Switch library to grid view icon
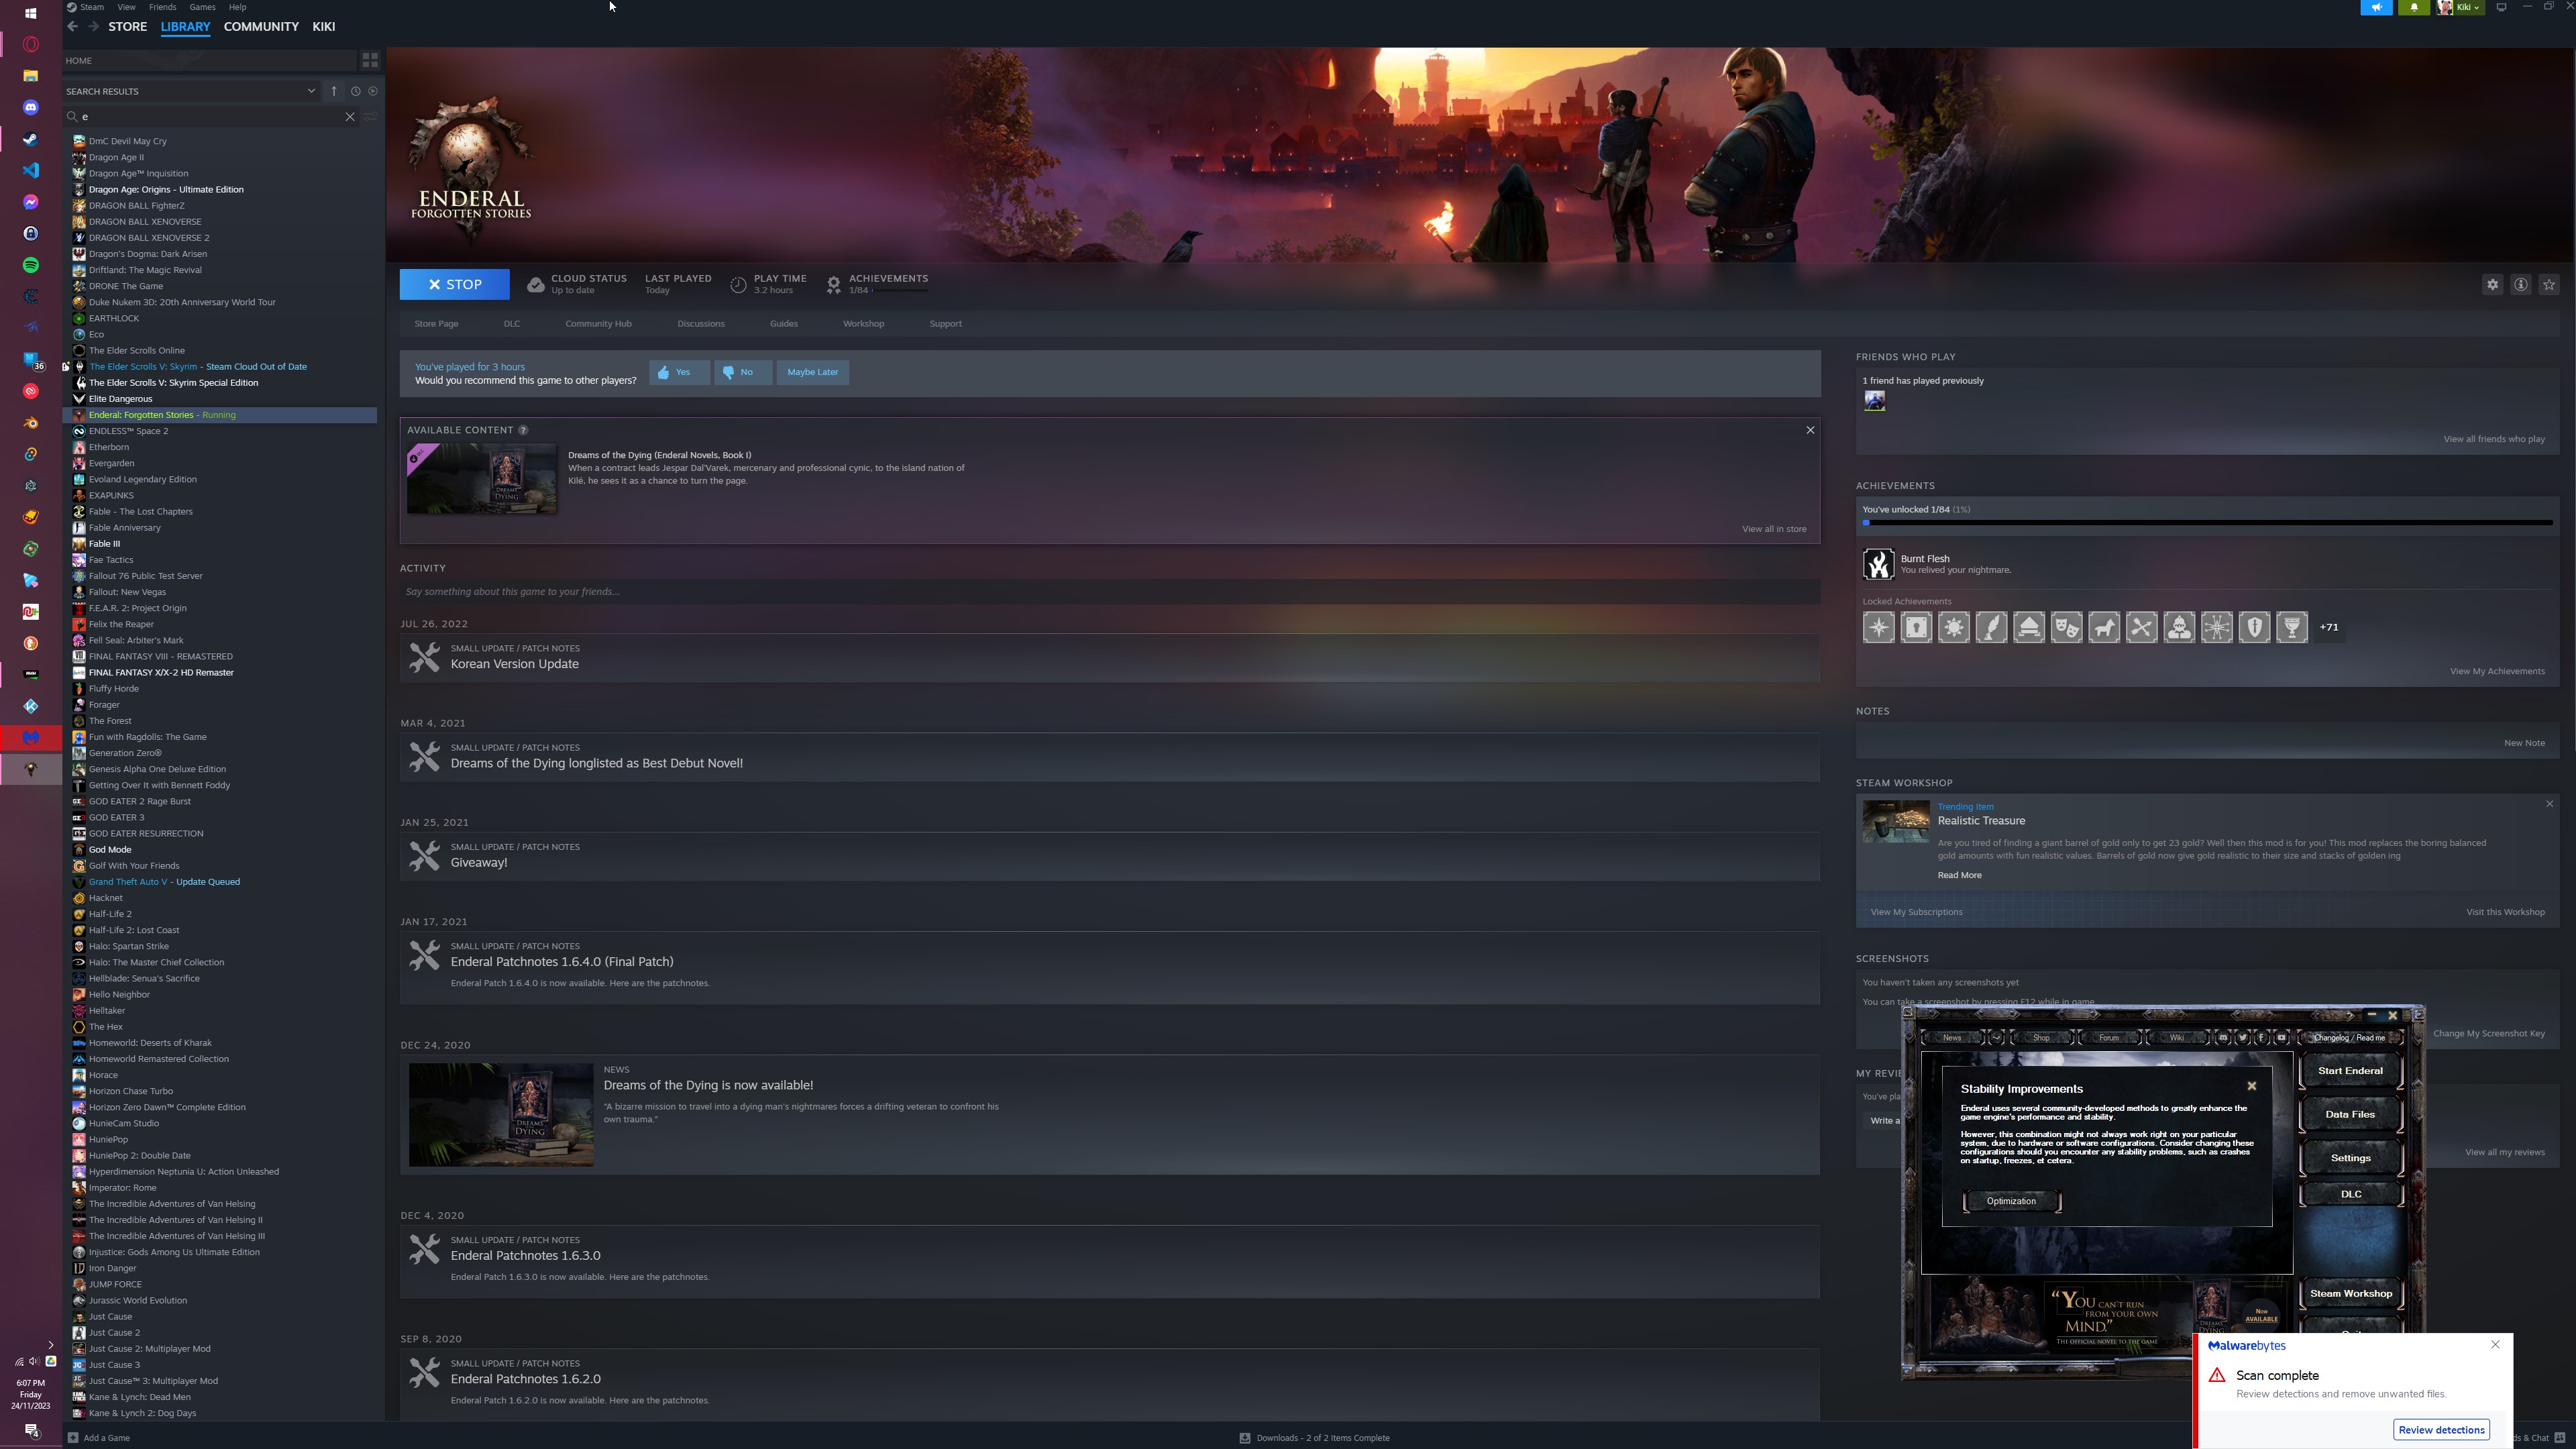Screen dimensions: 2576x1449 (370, 60)
